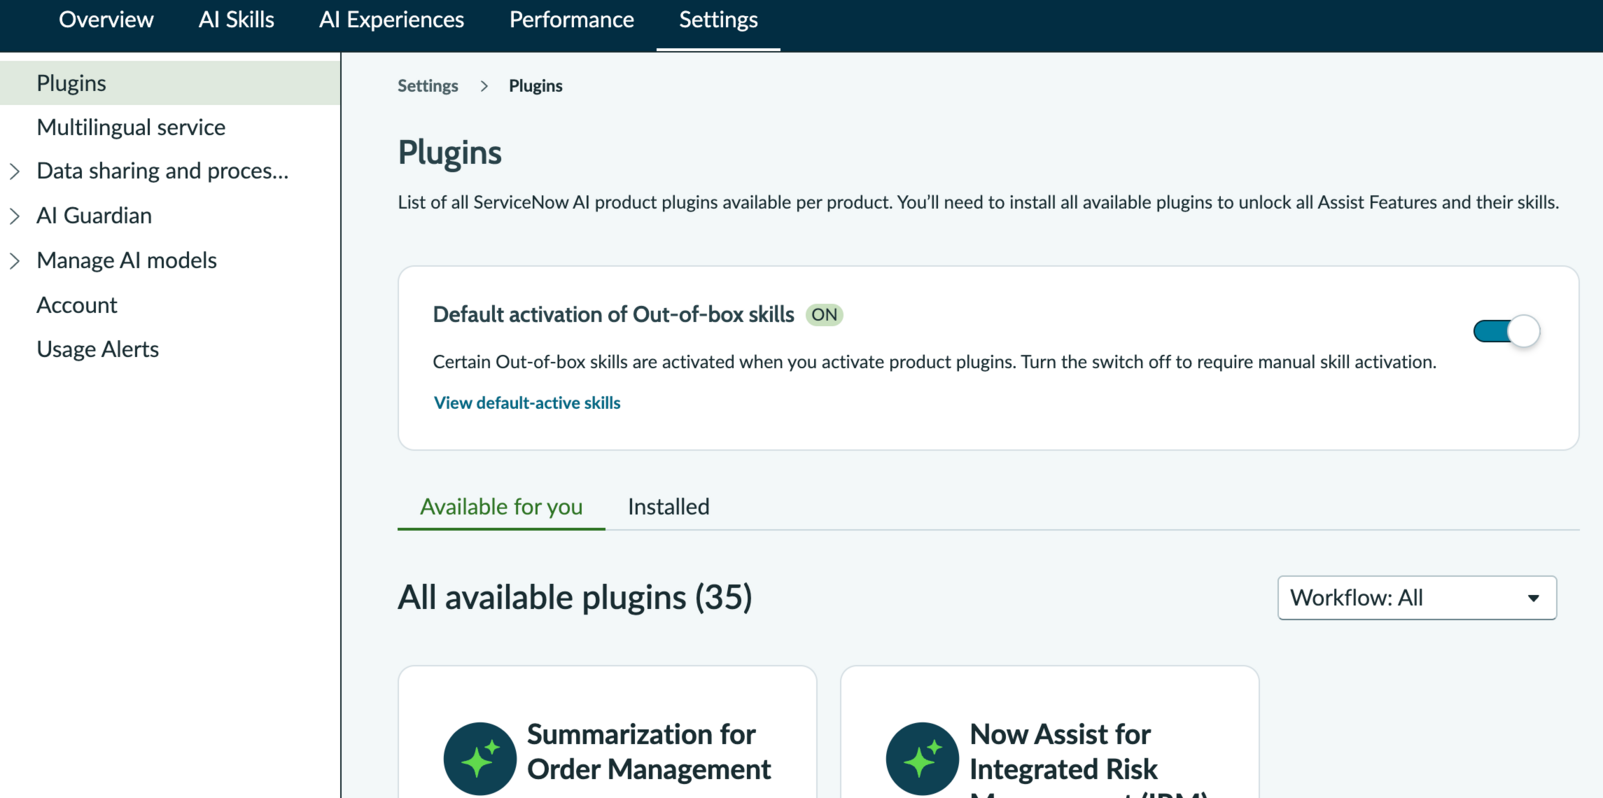Select Plugins in the sidebar

pyautogui.click(x=170, y=83)
